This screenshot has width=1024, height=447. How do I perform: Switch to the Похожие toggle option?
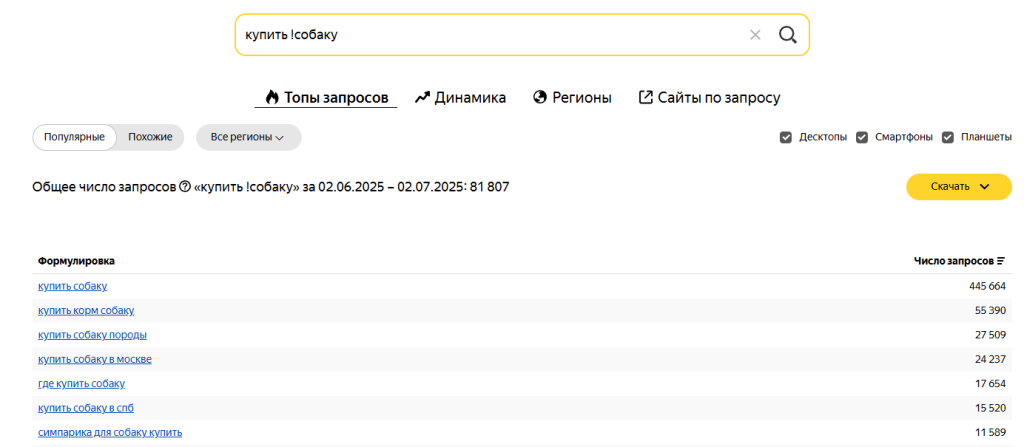pyautogui.click(x=150, y=137)
